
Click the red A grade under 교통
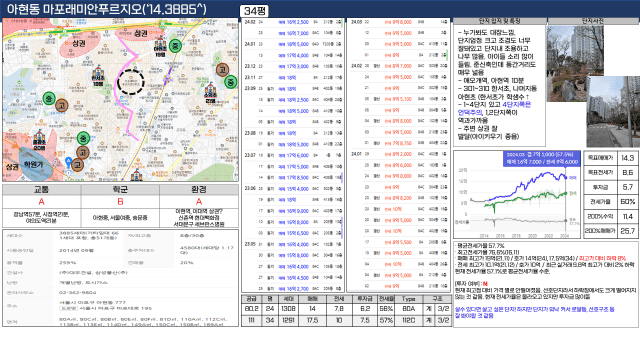click(x=42, y=202)
